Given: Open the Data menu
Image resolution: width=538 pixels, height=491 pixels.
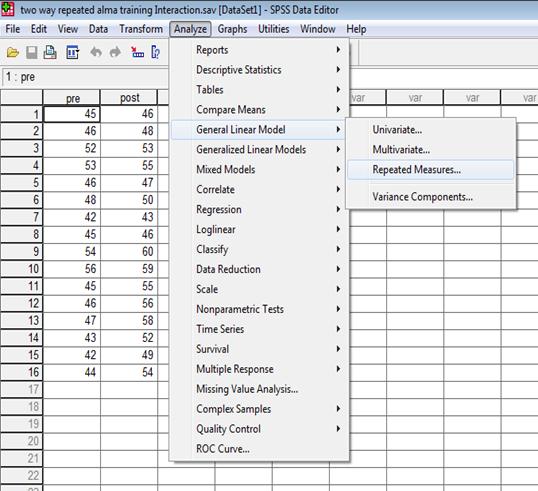Looking at the screenshot, I should 98,29.
